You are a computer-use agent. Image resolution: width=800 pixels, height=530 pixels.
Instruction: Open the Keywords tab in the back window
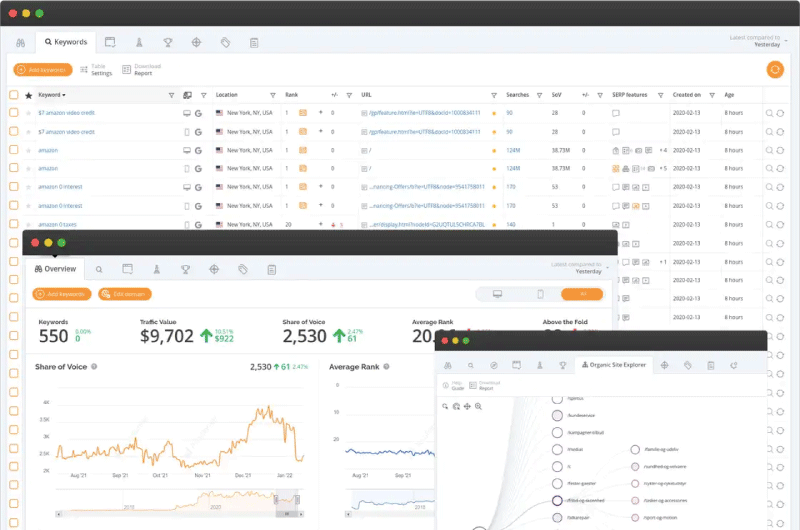click(66, 42)
